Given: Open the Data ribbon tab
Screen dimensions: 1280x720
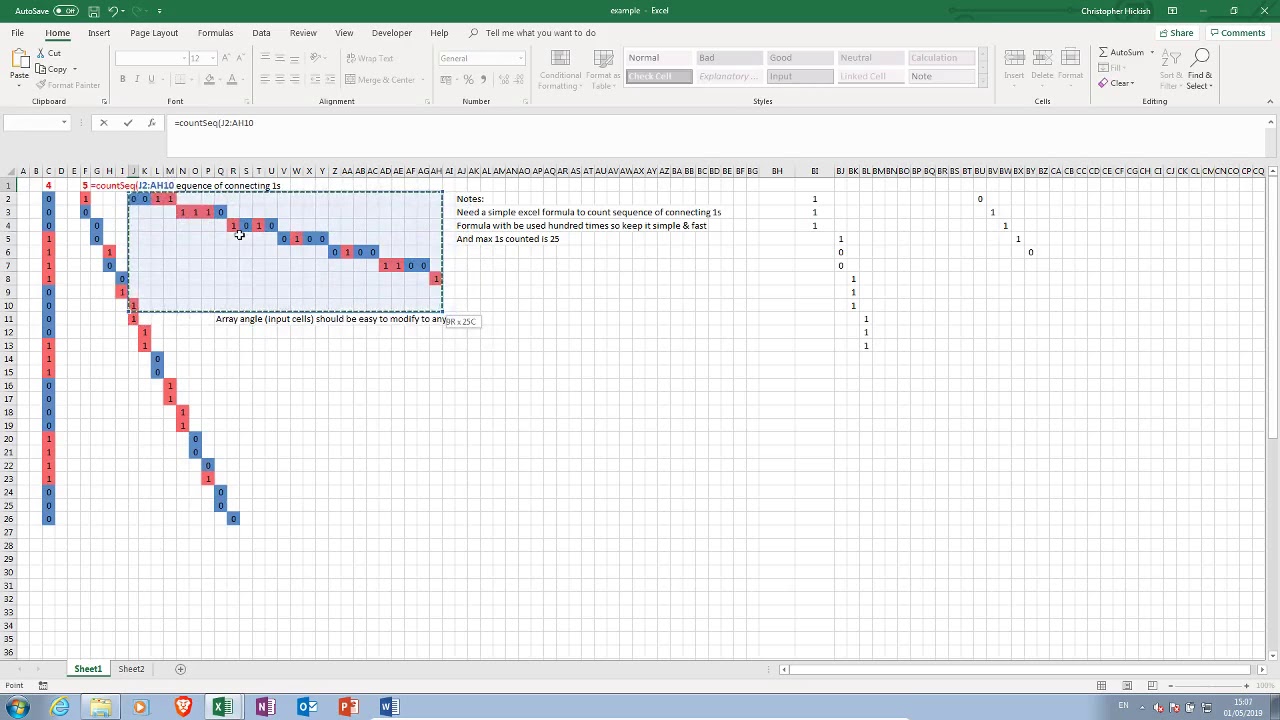Looking at the screenshot, I should tap(261, 33).
